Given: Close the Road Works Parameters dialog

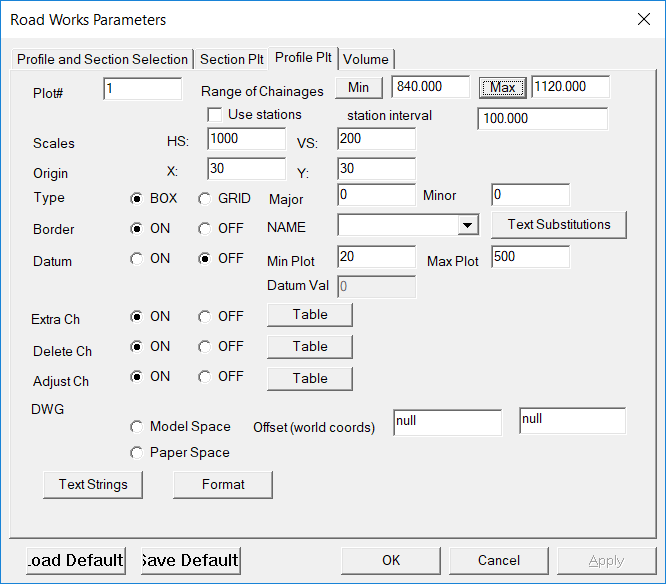Looking at the screenshot, I should click(x=642, y=19).
